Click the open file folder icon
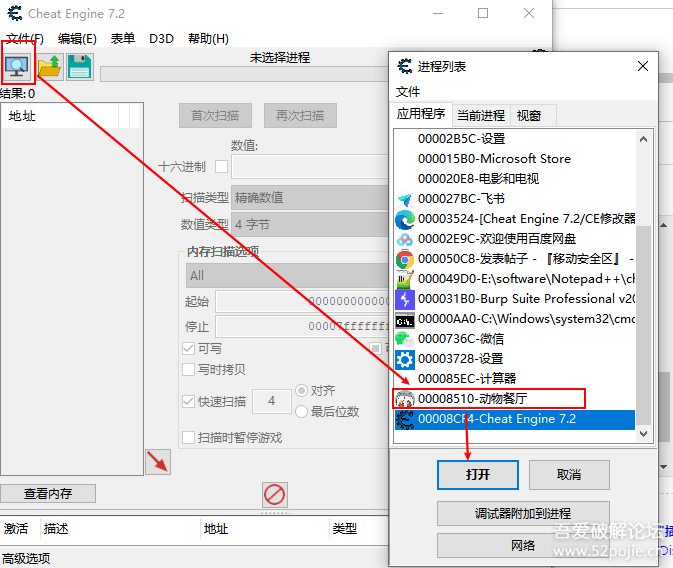This screenshot has width=673, height=568. [49, 67]
